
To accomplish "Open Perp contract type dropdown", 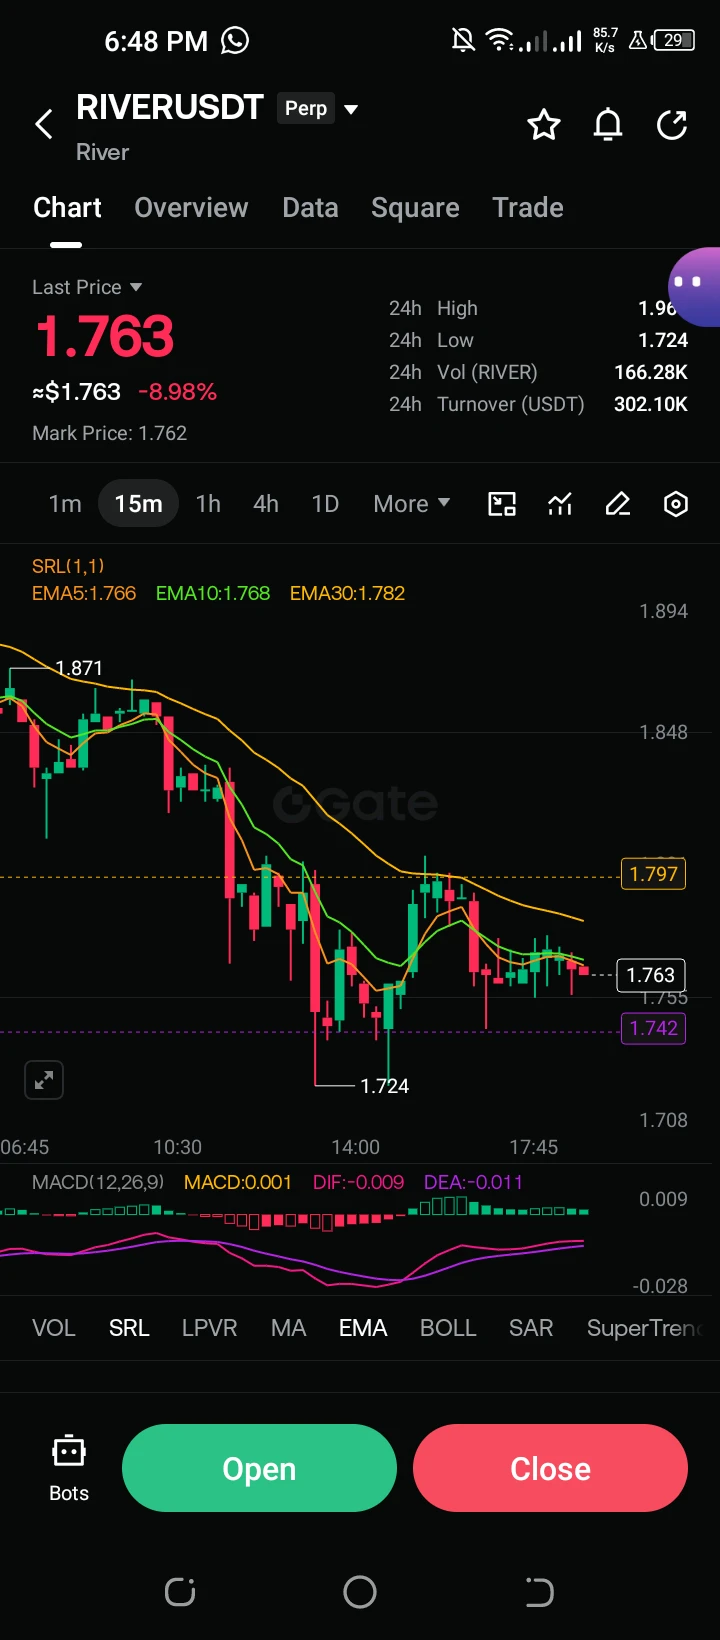I will [306, 108].
